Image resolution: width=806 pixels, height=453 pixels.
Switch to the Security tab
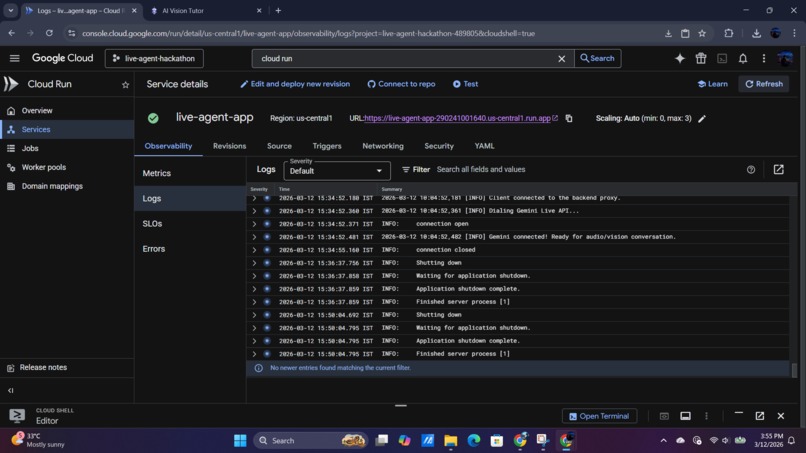[439, 146]
